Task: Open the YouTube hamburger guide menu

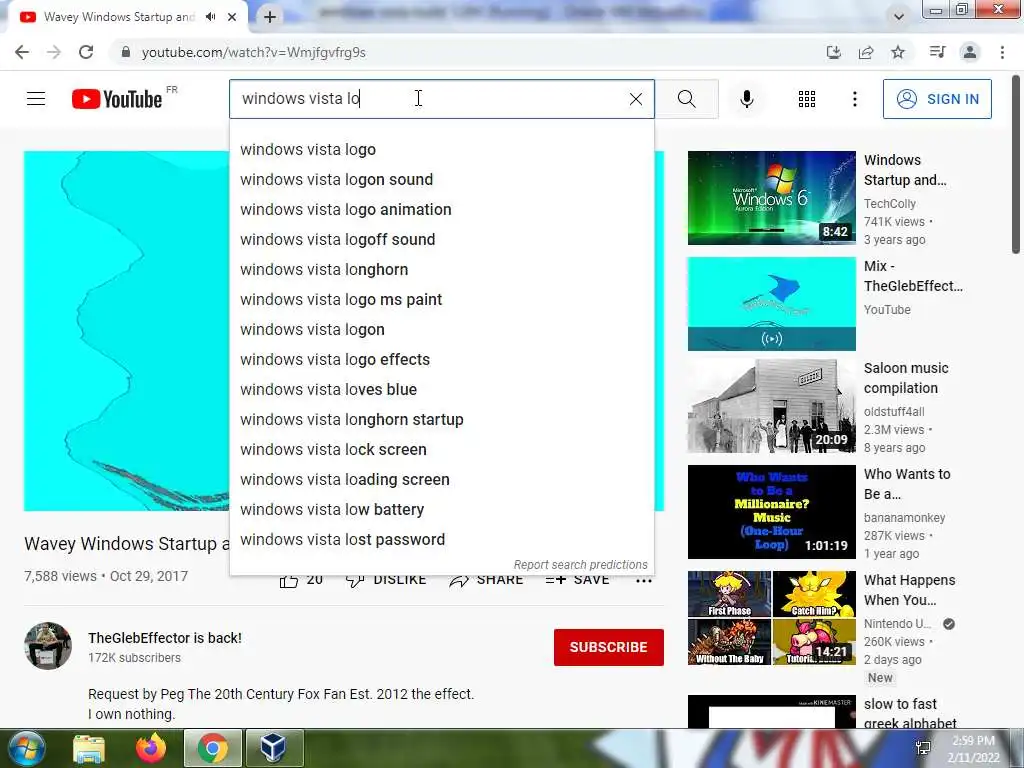Action: pyautogui.click(x=36, y=99)
